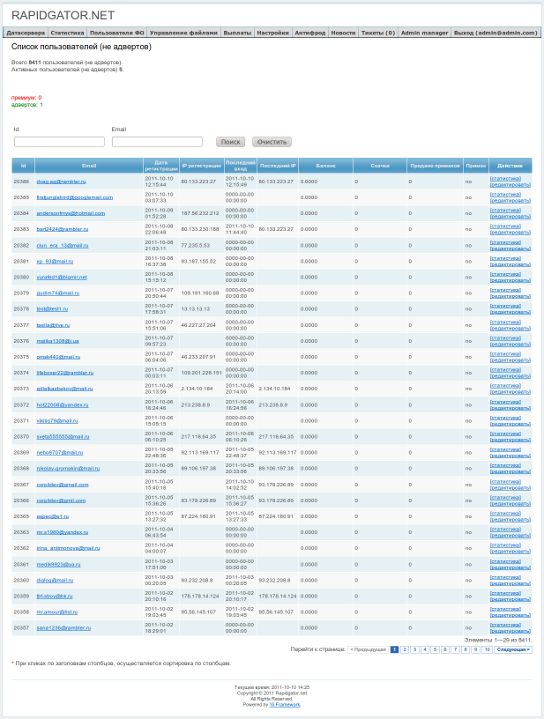Sort table by Дата регистрации column header
544x719 pixels.
click(x=161, y=166)
